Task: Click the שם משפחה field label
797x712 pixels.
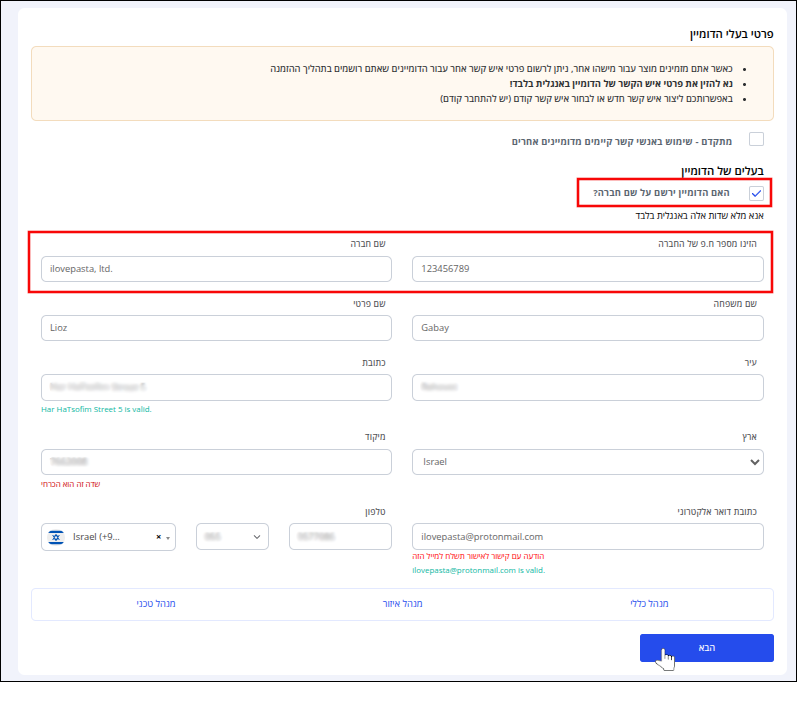Action: coord(735,304)
